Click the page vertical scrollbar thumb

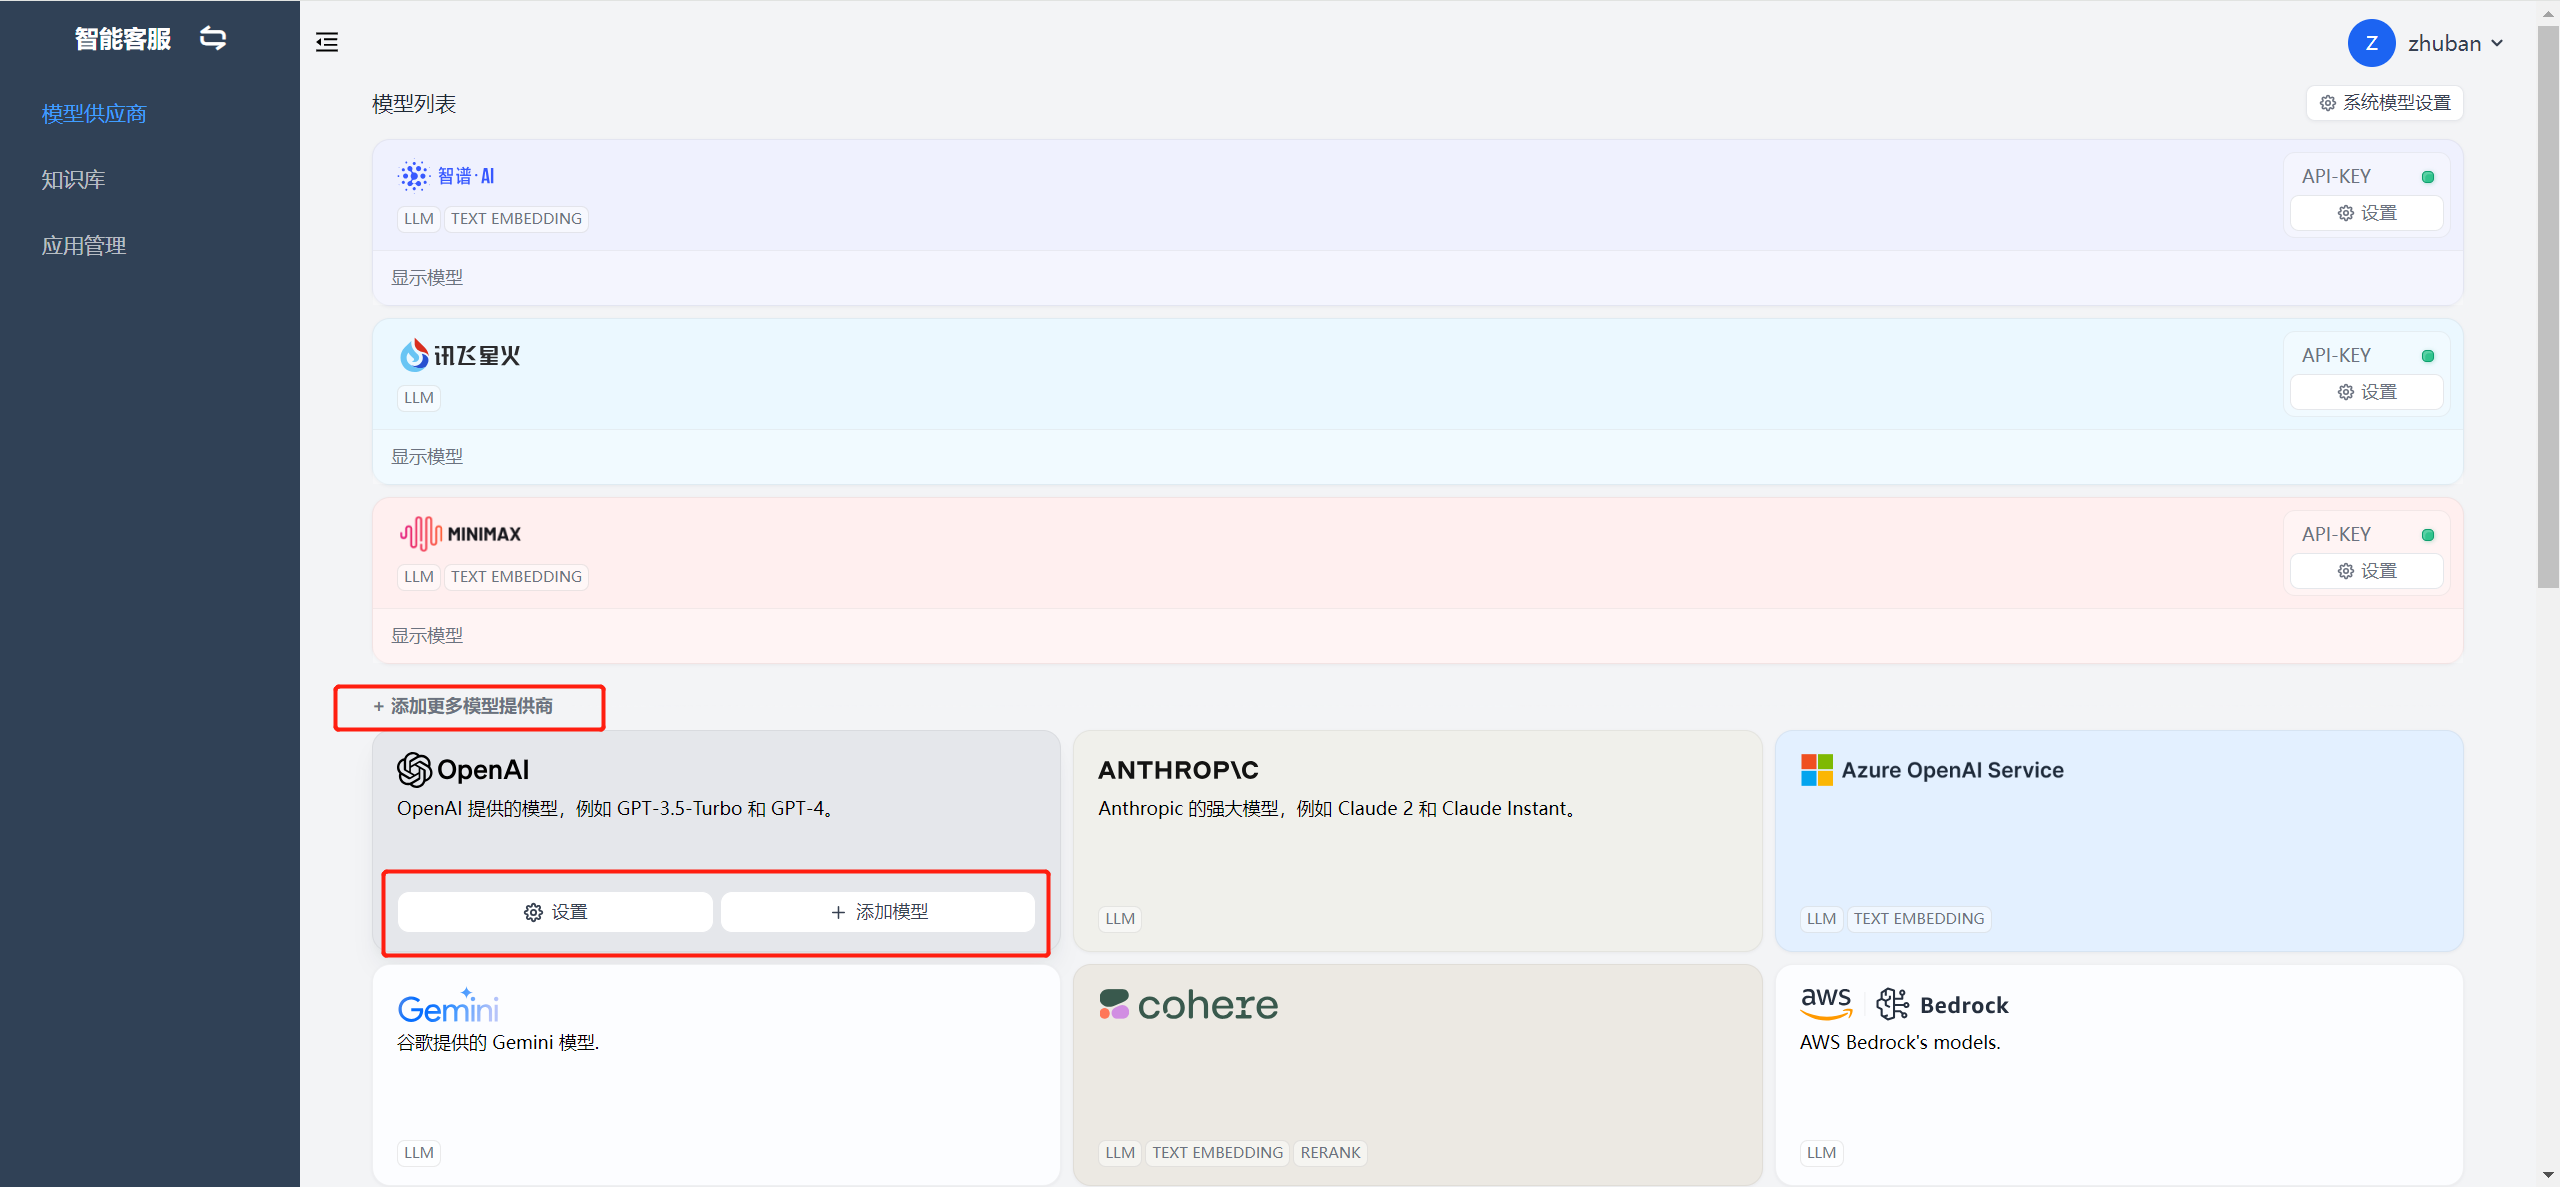click(x=2548, y=305)
